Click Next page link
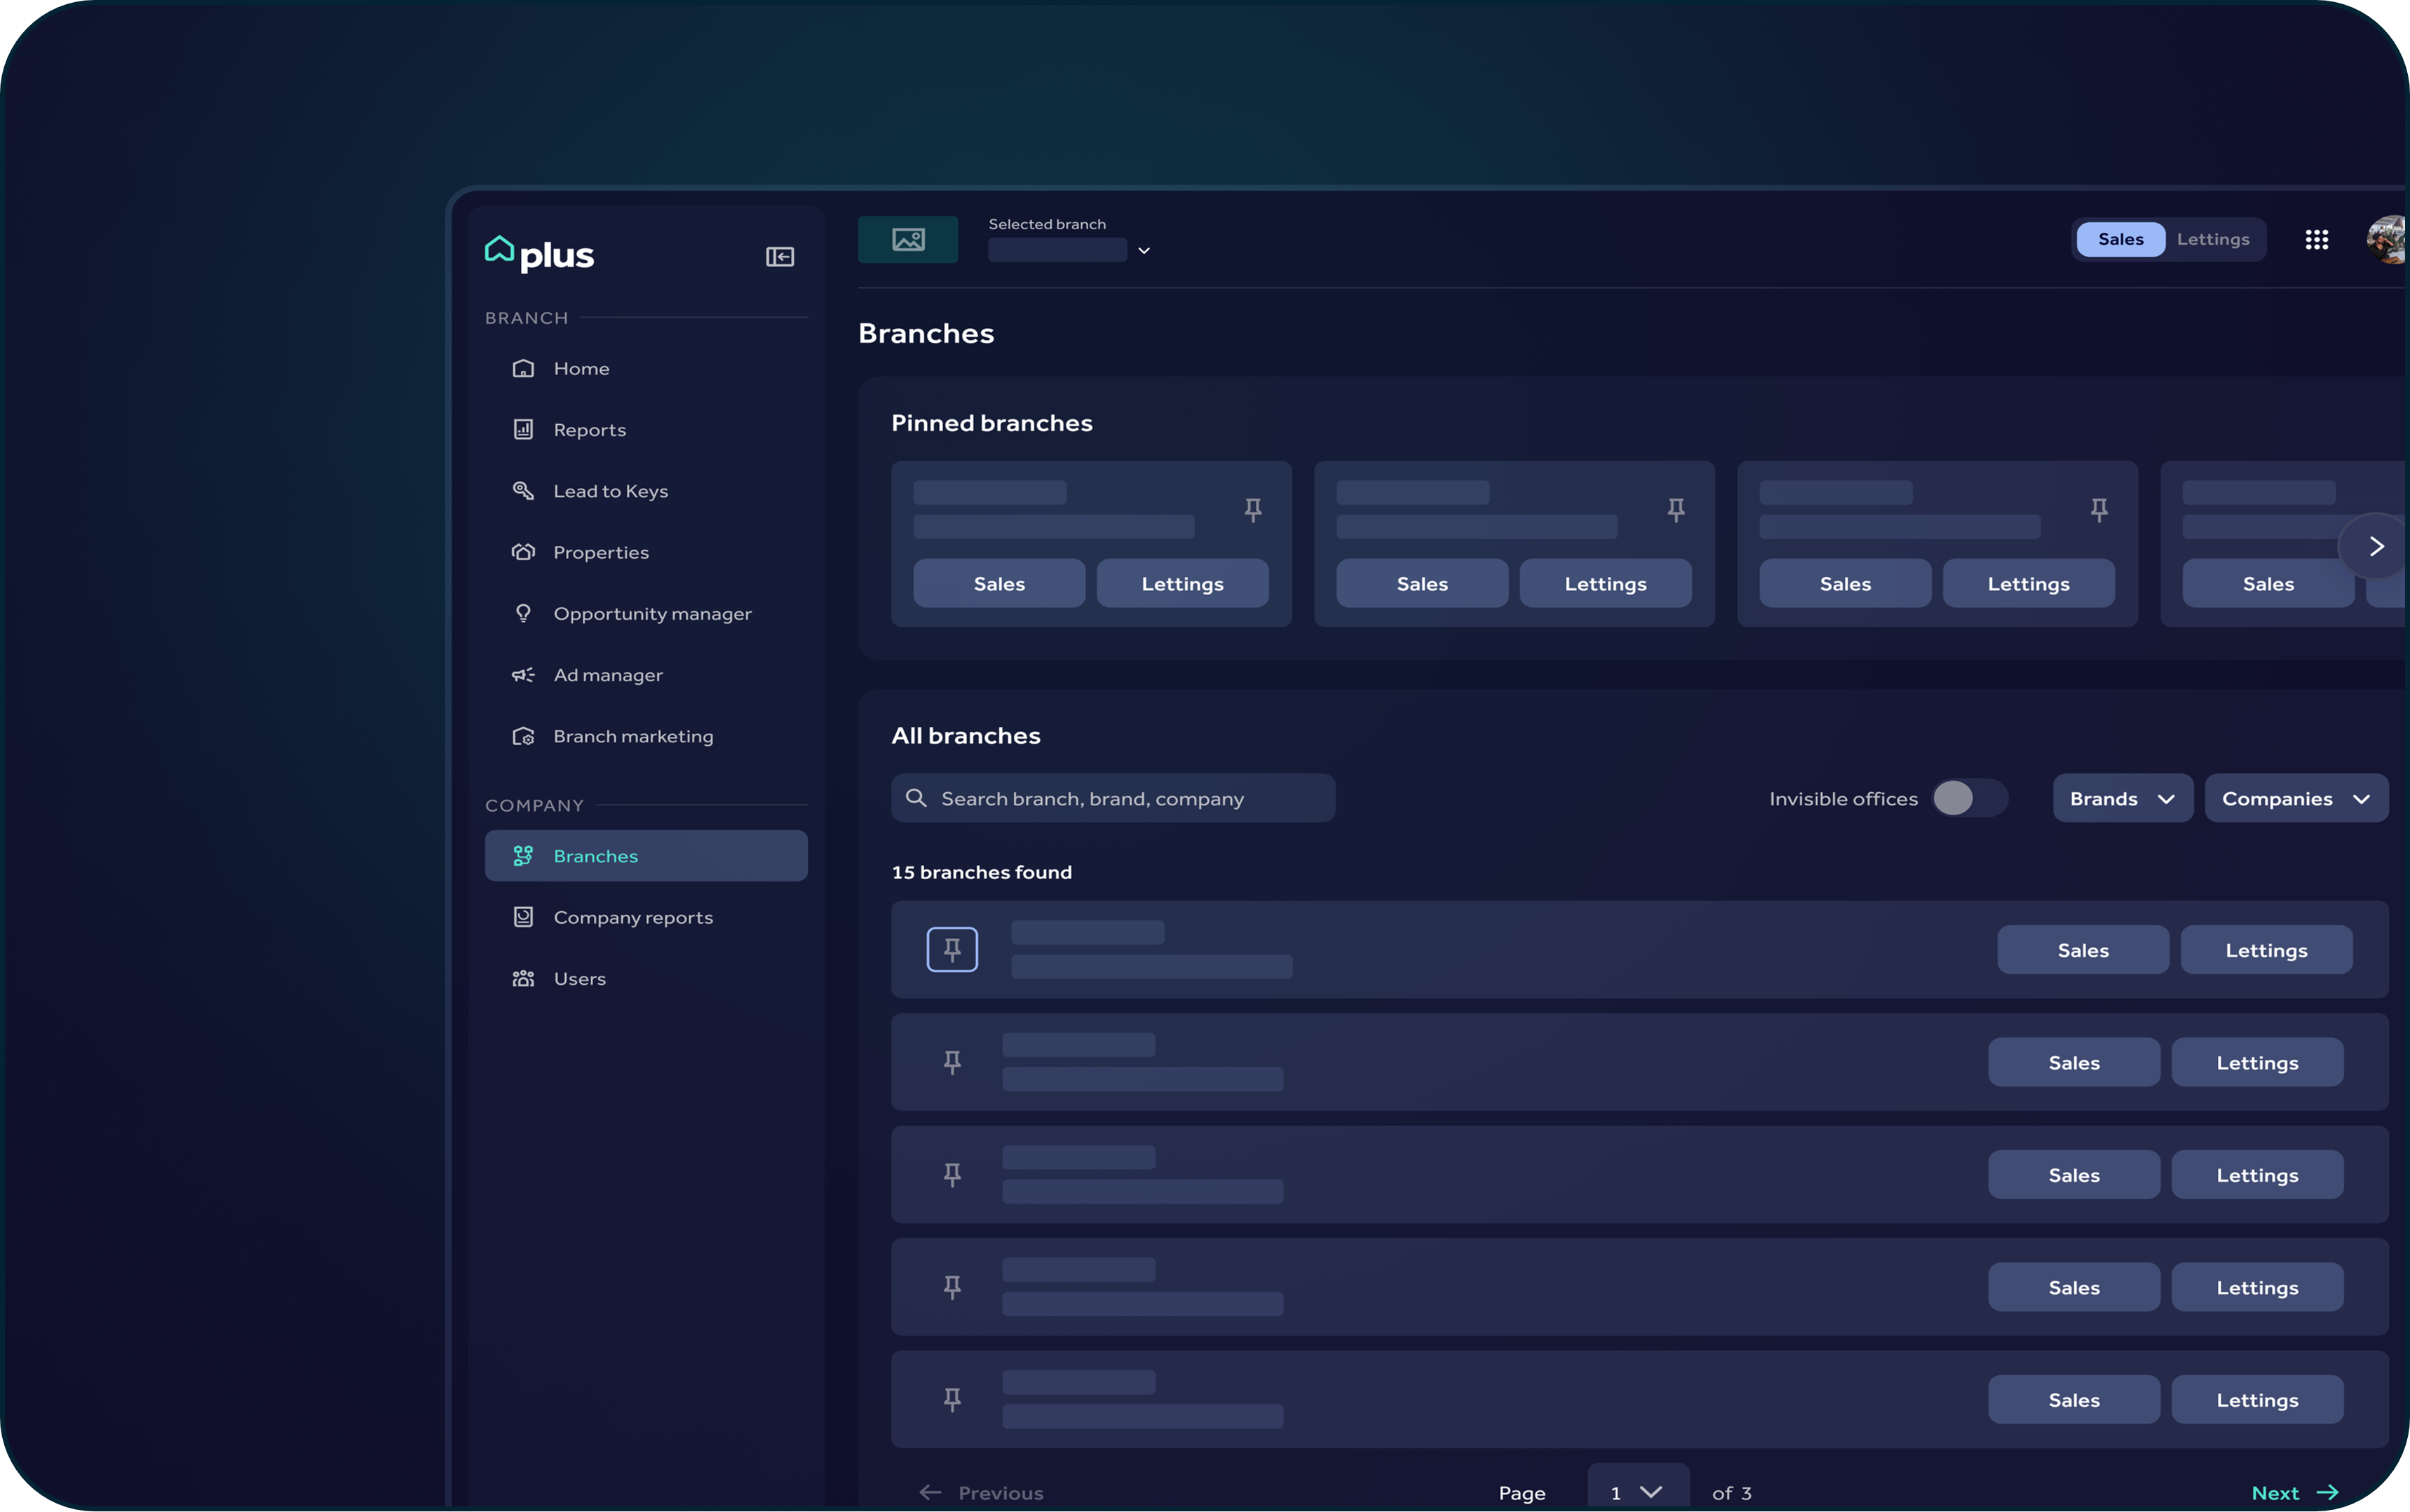The height and width of the screenshot is (1512, 2410). pos(2293,1492)
